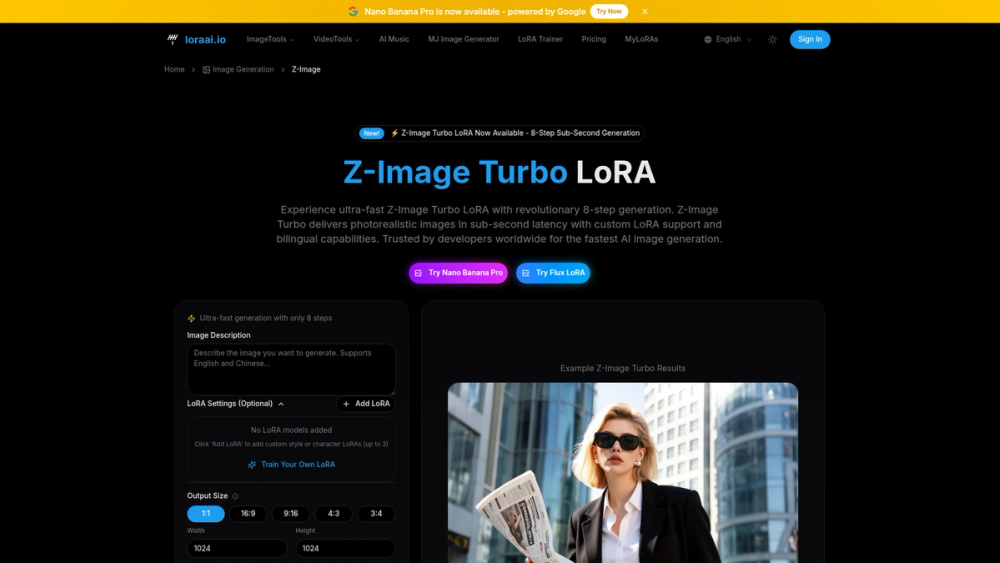This screenshot has width=1000, height=563.
Task: Click the plus icon on Add LoRA
Action: pyautogui.click(x=346, y=404)
